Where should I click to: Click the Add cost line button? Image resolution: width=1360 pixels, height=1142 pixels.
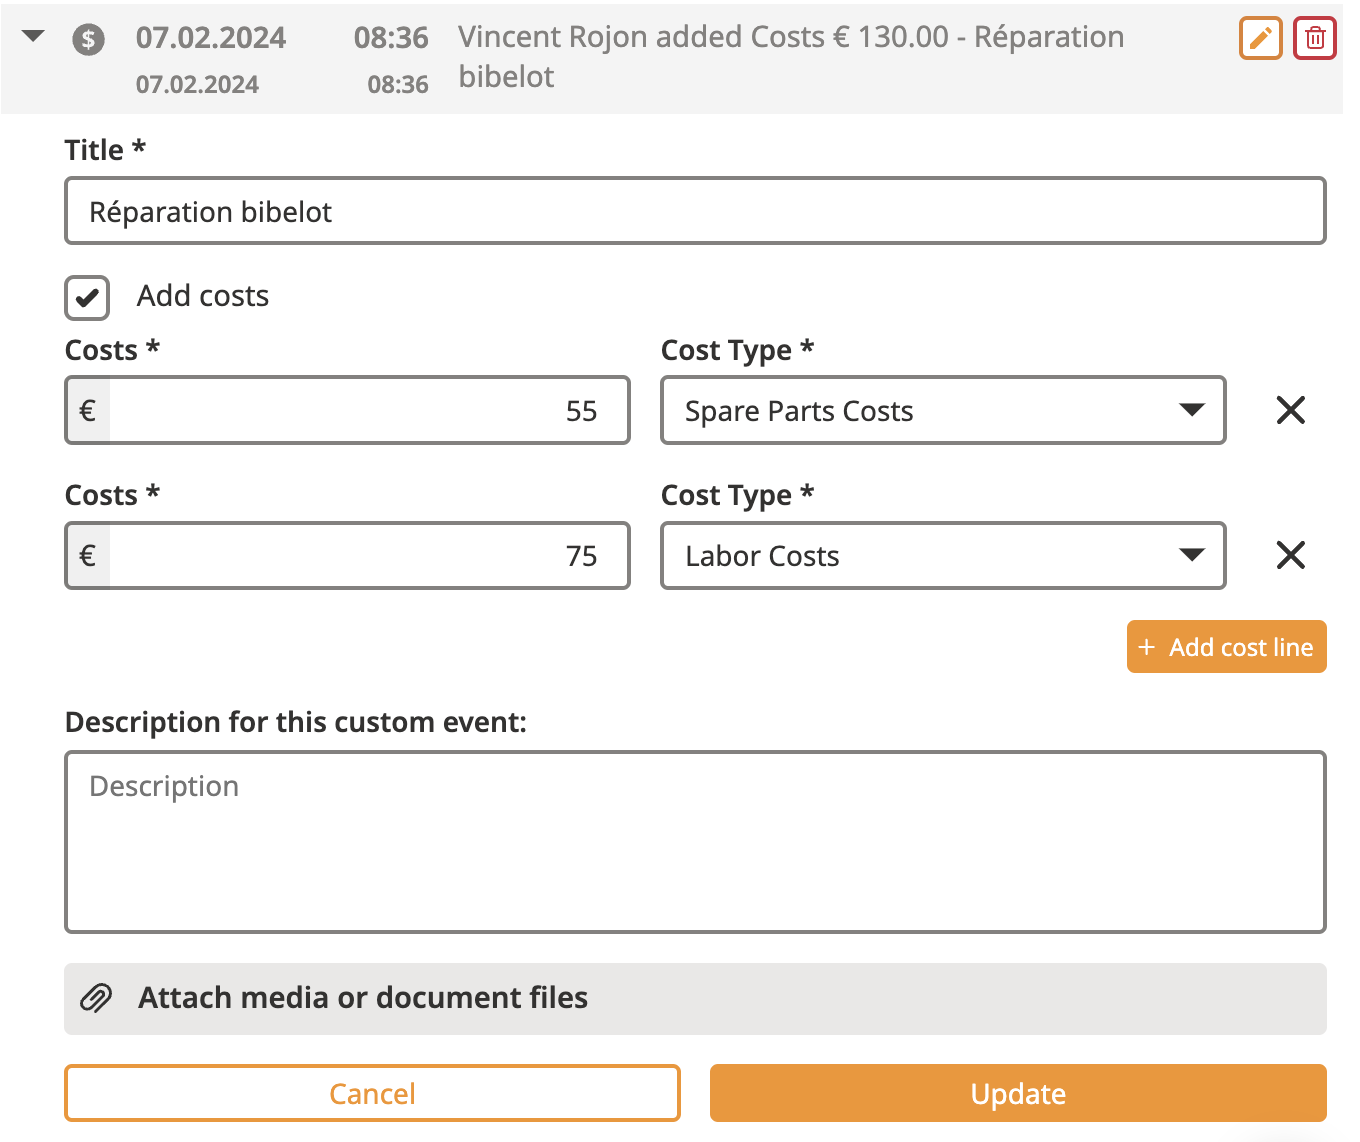pos(1226,647)
